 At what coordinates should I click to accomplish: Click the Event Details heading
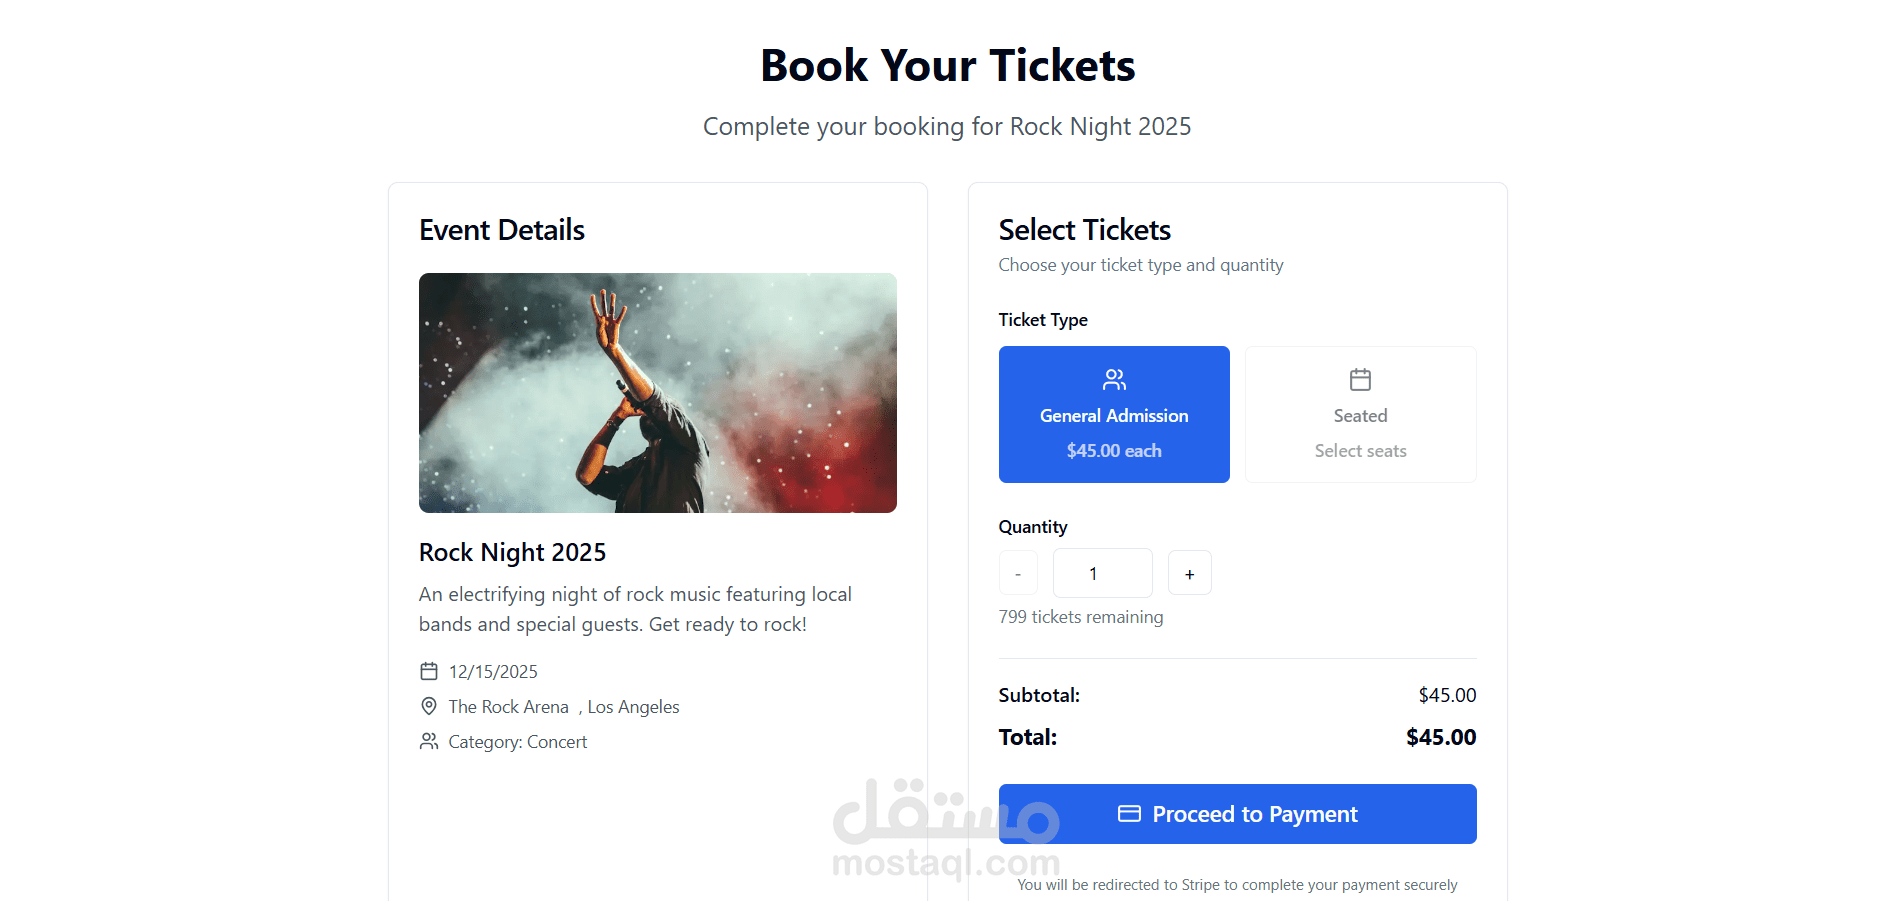(501, 230)
